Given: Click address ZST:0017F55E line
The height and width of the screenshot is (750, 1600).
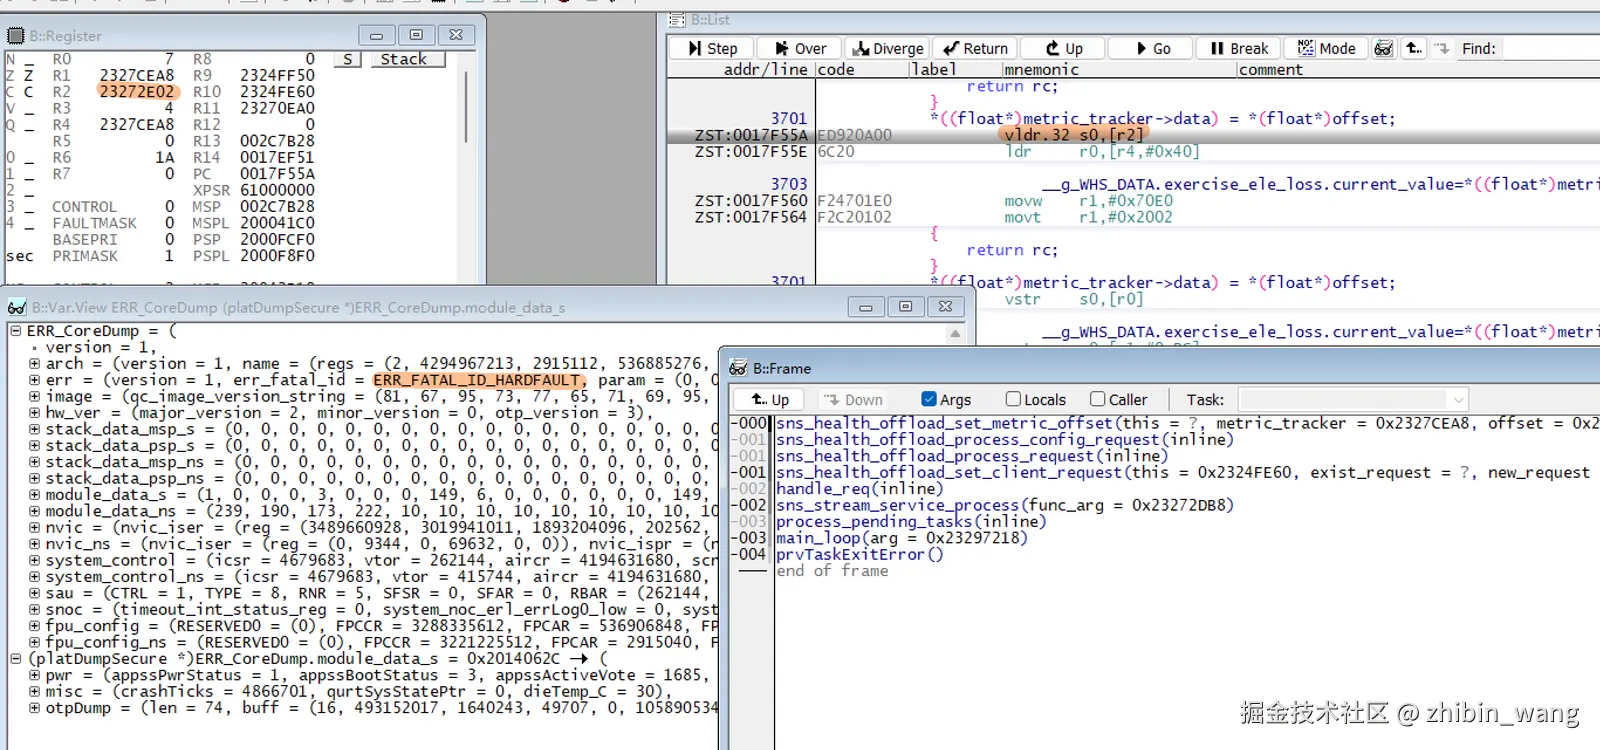Looking at the screenshot, I should (x=751, y=151).
